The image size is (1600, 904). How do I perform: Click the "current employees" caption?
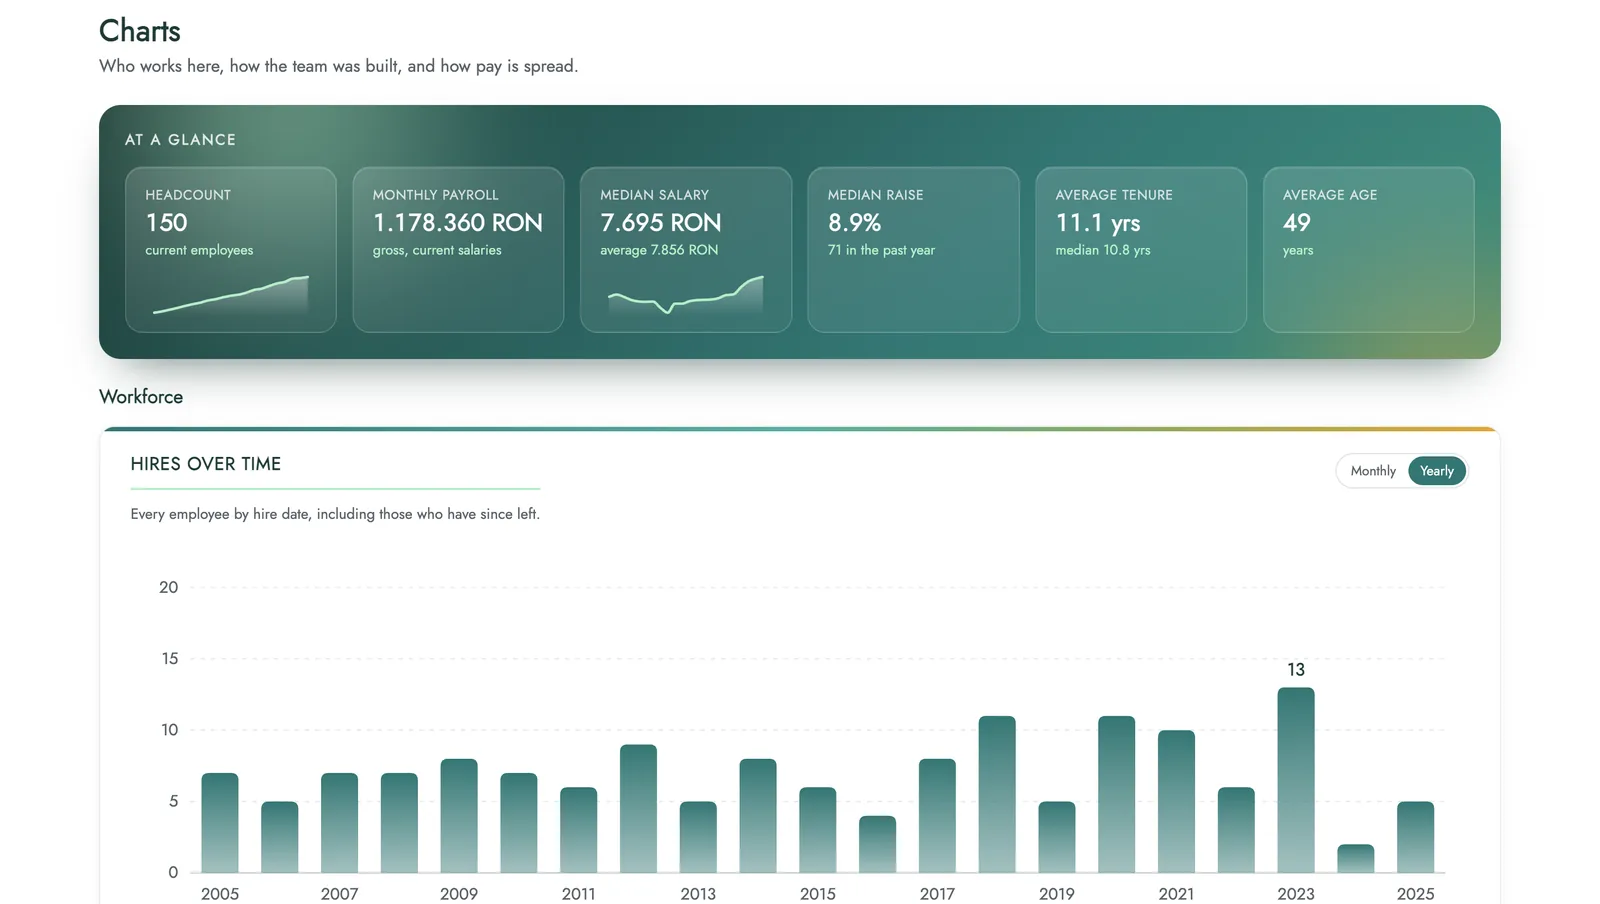pyautogui.click(x=199, y=250)
